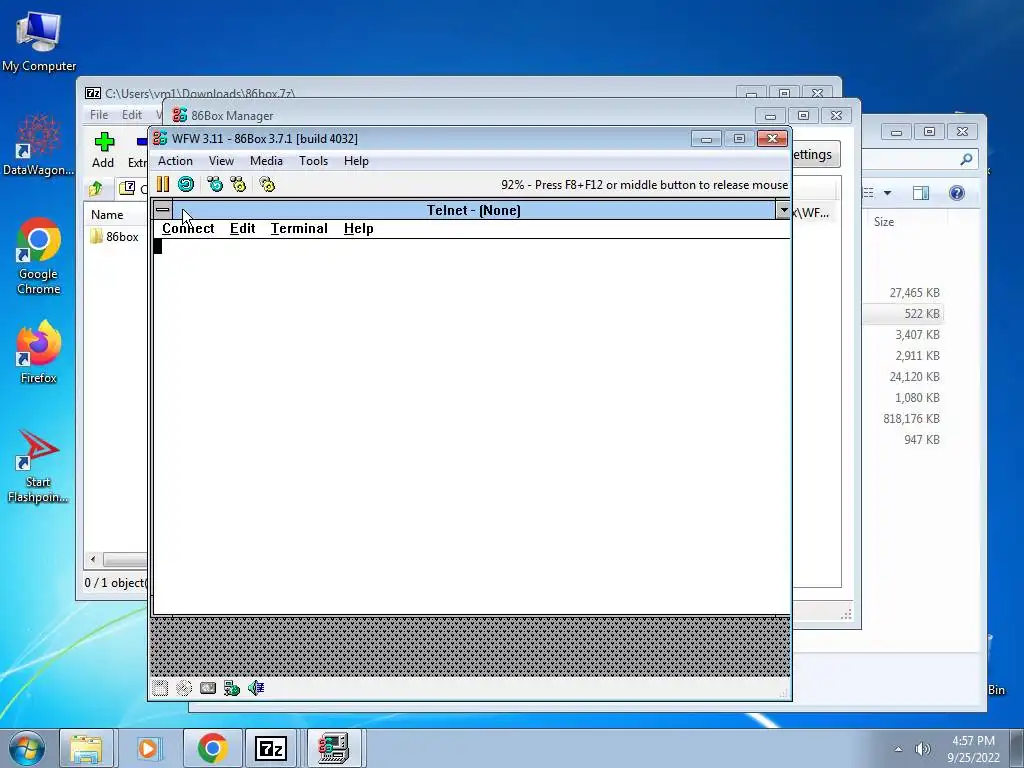The image size is (1024, 768).
Task: Click the Windows Start button
Action: coord(26,748)
